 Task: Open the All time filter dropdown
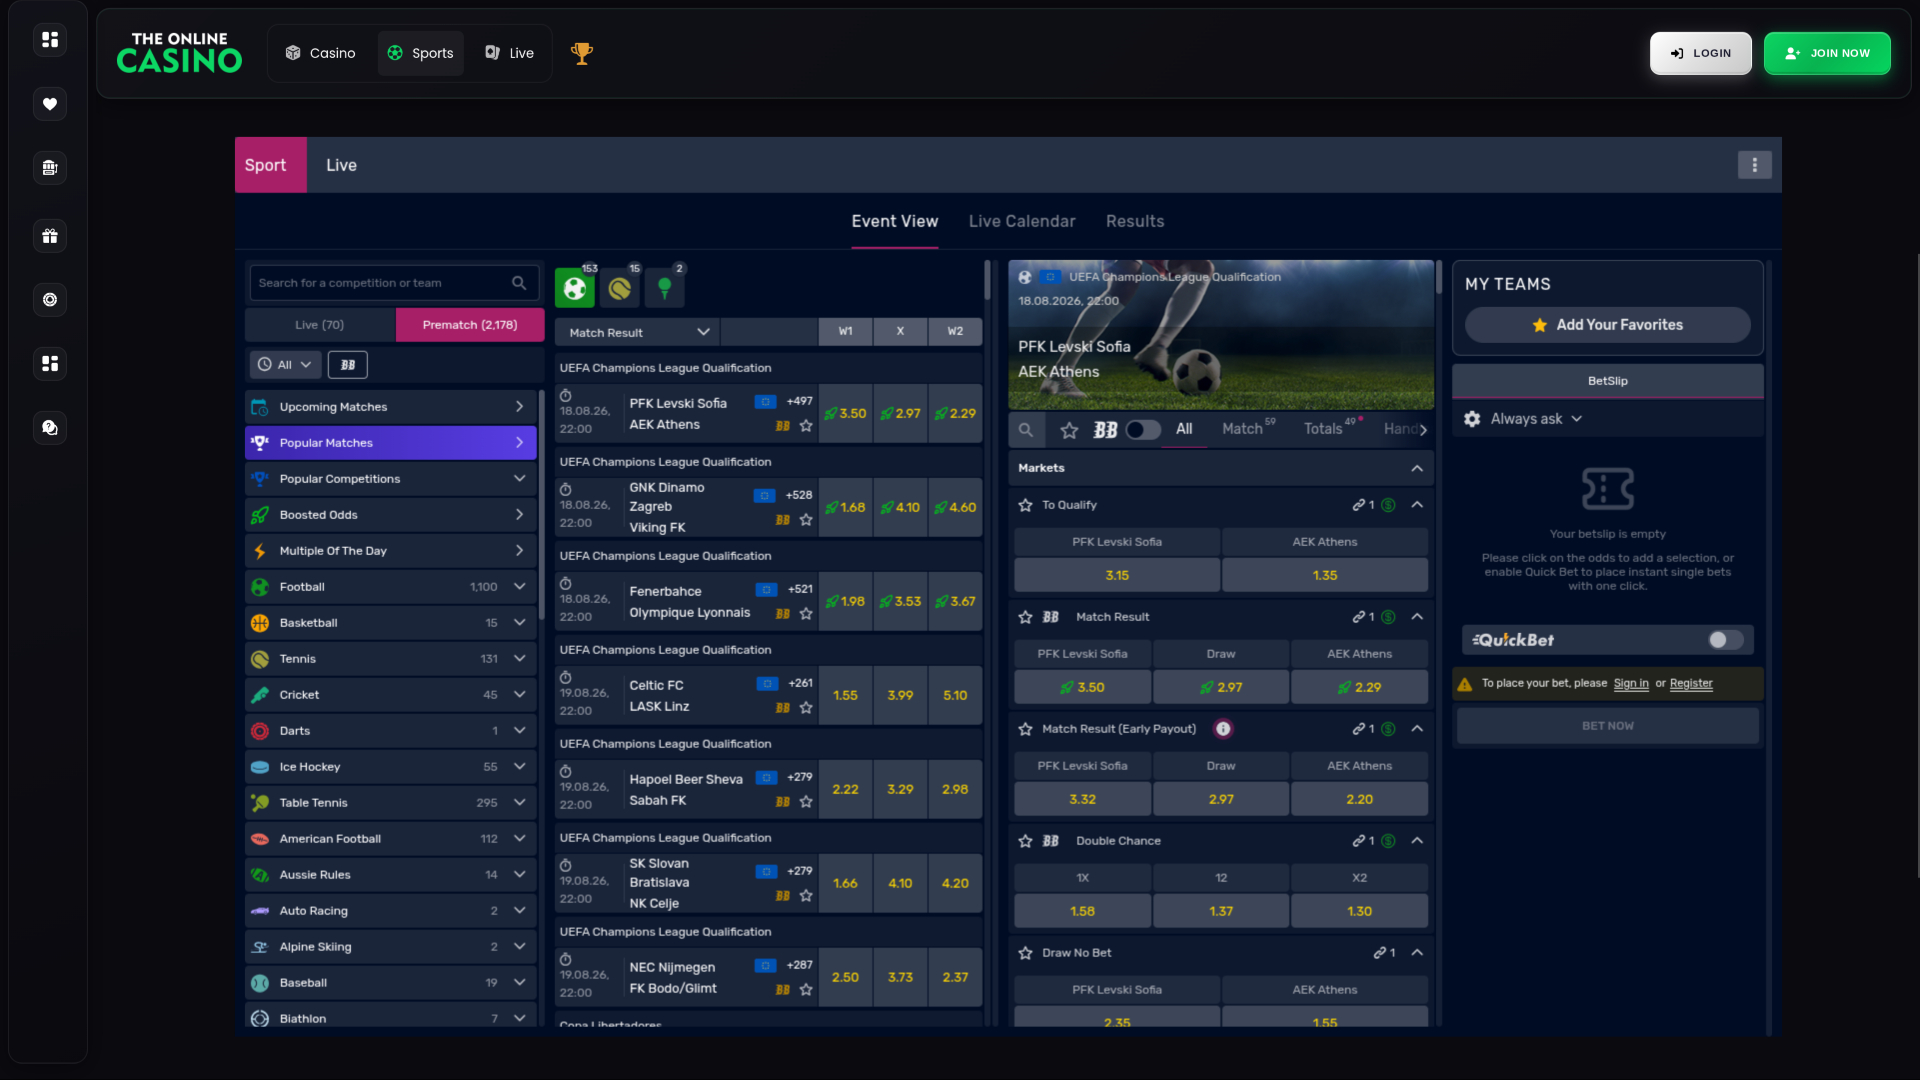pos(285,365)
